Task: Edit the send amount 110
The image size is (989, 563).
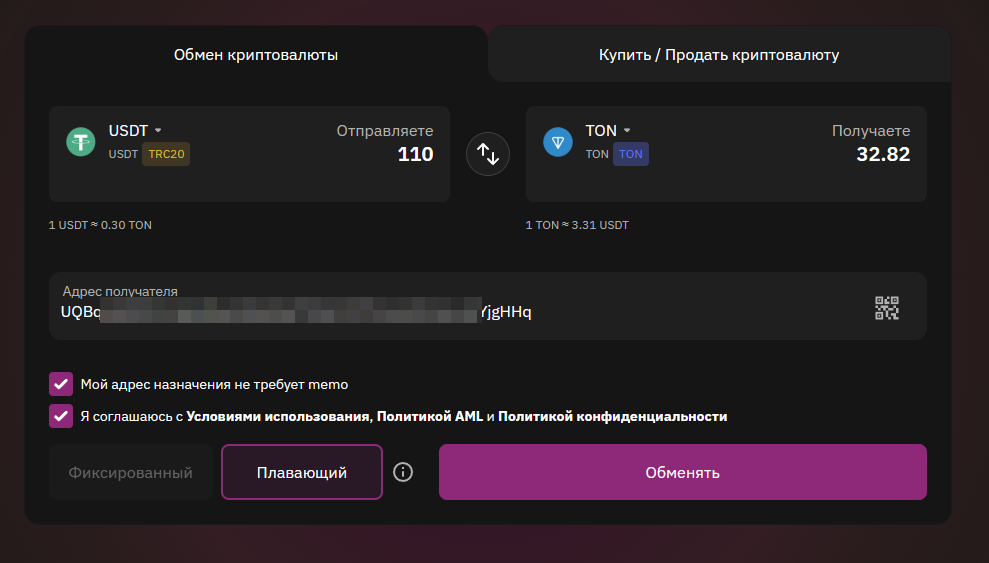Action: pos(415,154)
